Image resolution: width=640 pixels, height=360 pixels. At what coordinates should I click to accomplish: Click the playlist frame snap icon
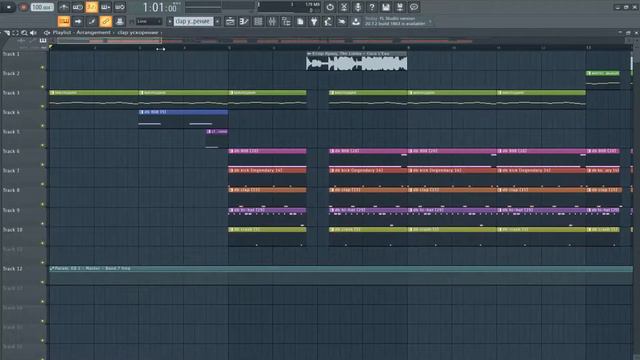point(15,33)
